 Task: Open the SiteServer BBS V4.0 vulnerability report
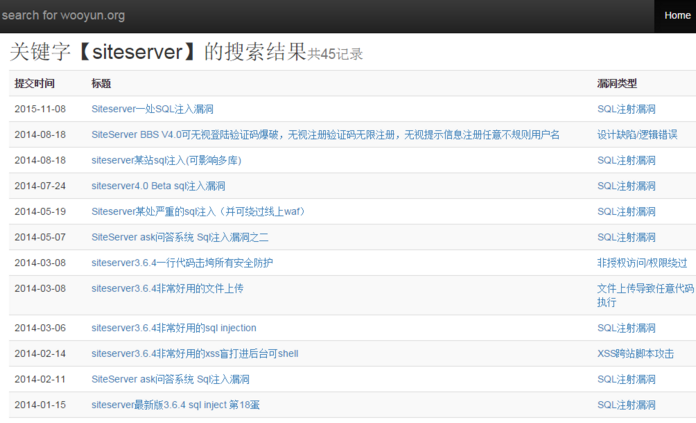325,135
